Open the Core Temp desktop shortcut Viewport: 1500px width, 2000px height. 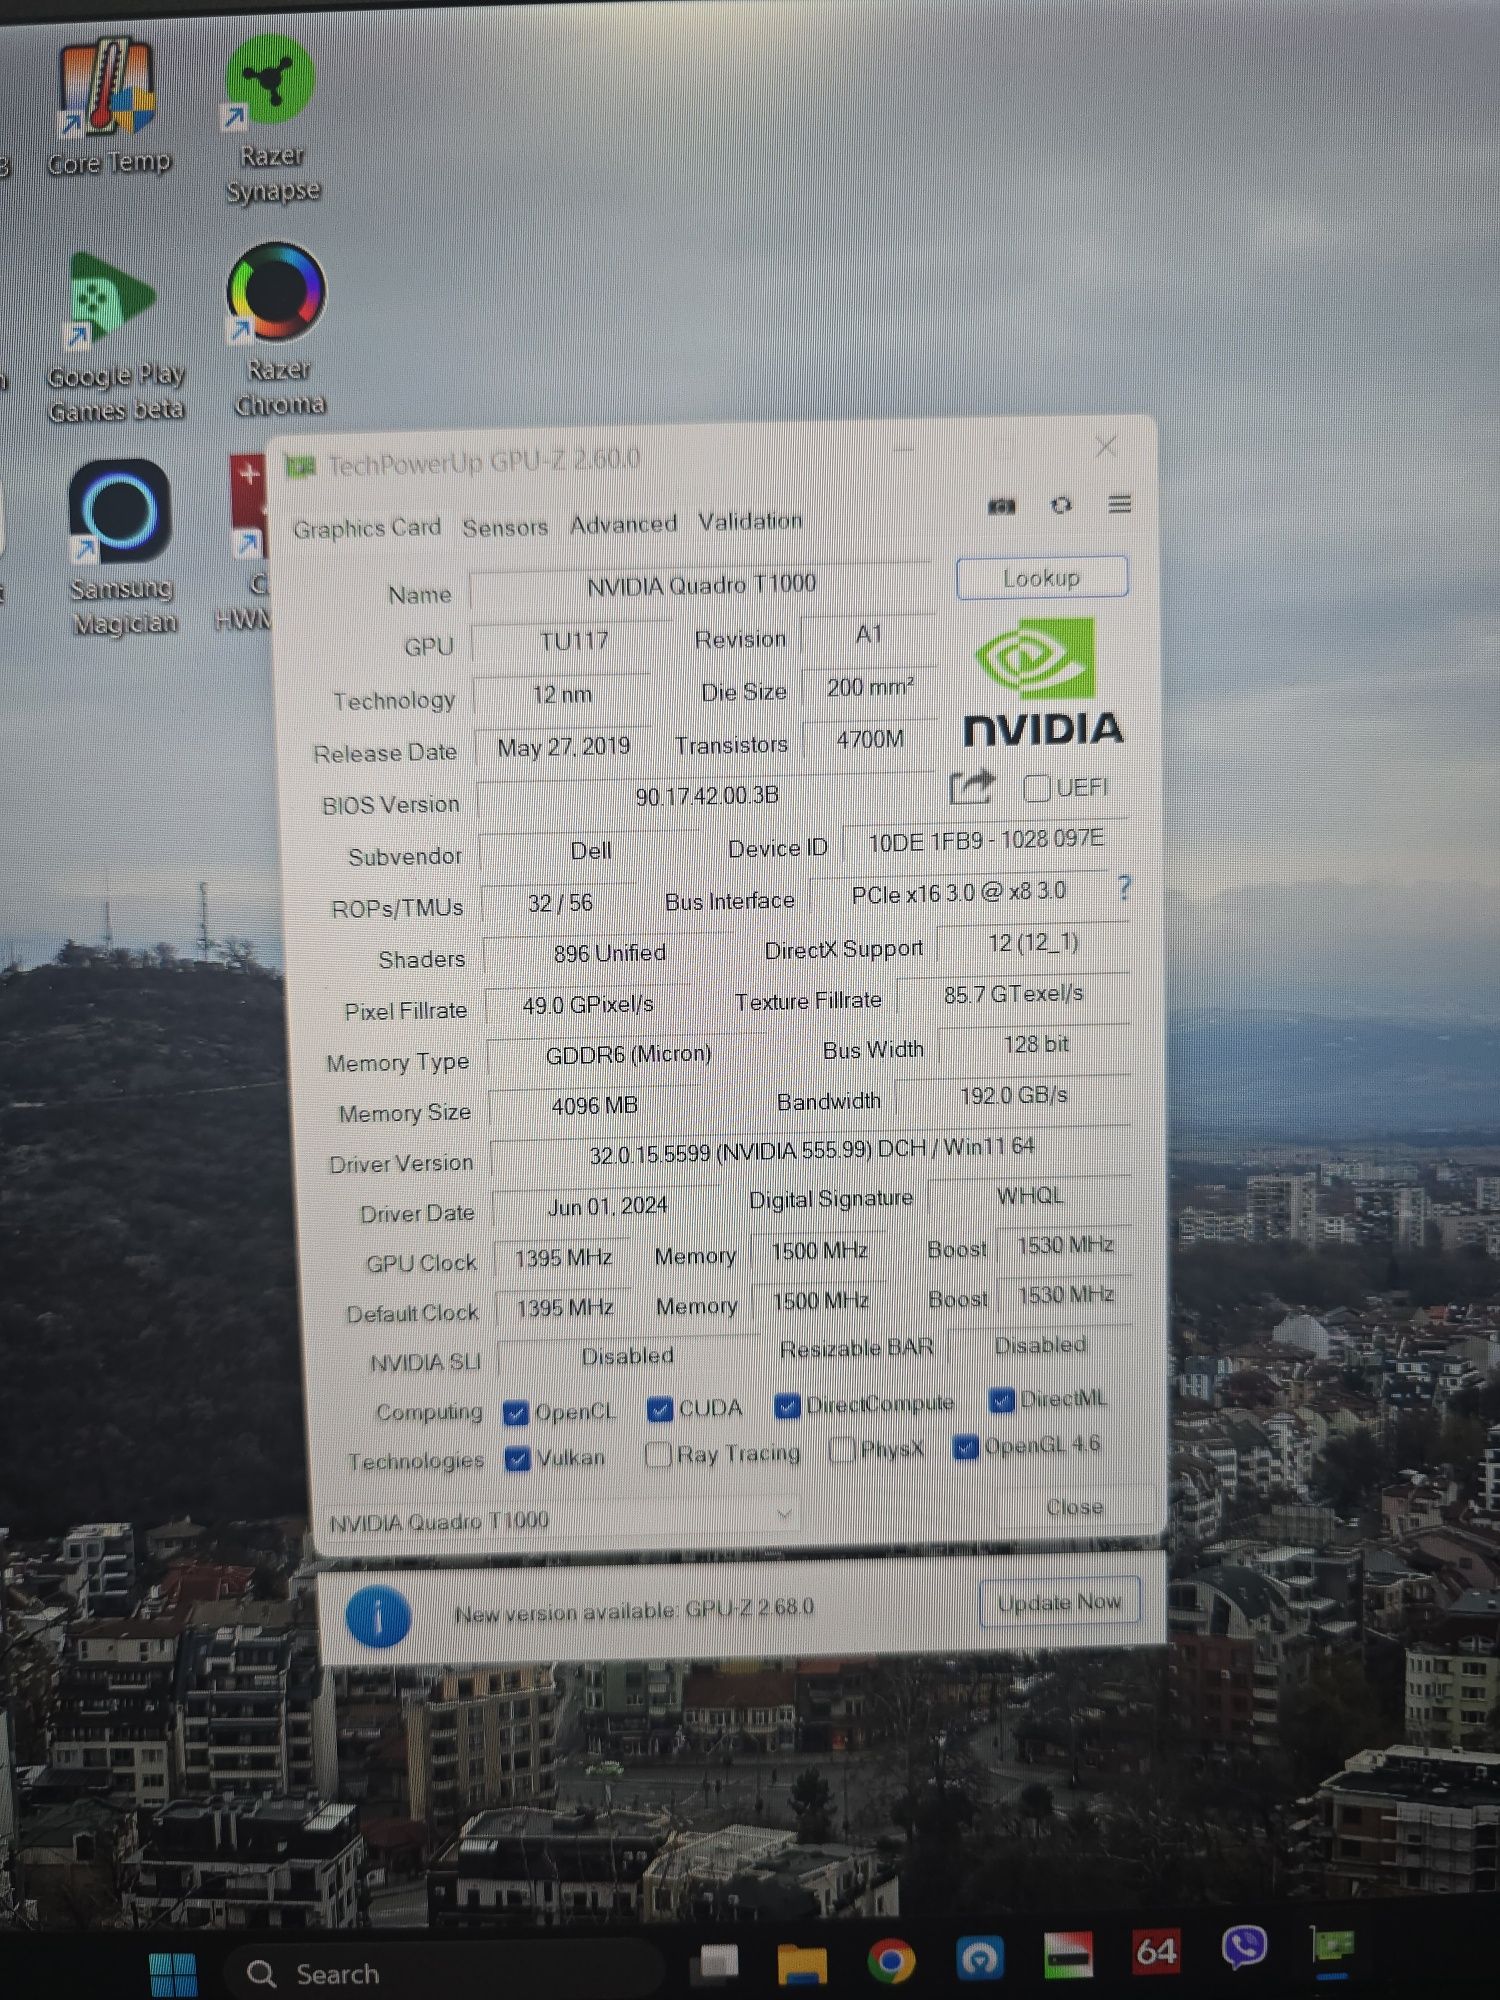[x=108, y=105]
